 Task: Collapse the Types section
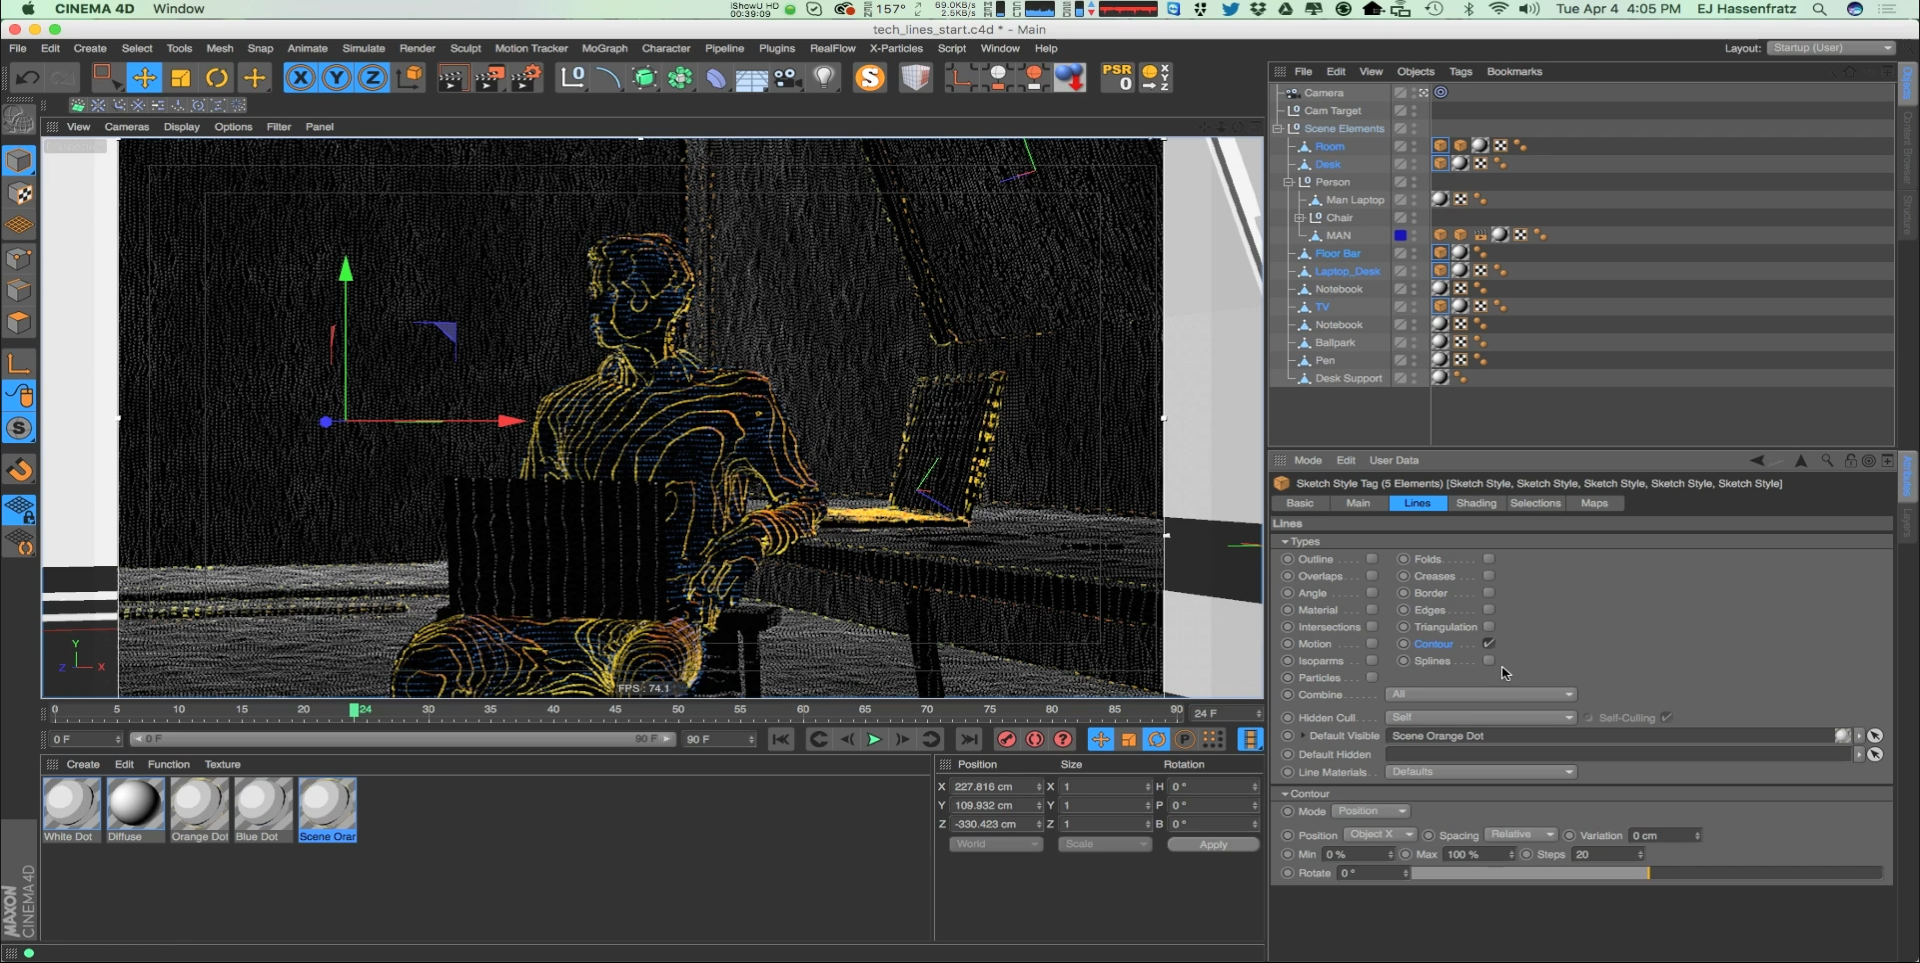tap(1285, 541)
